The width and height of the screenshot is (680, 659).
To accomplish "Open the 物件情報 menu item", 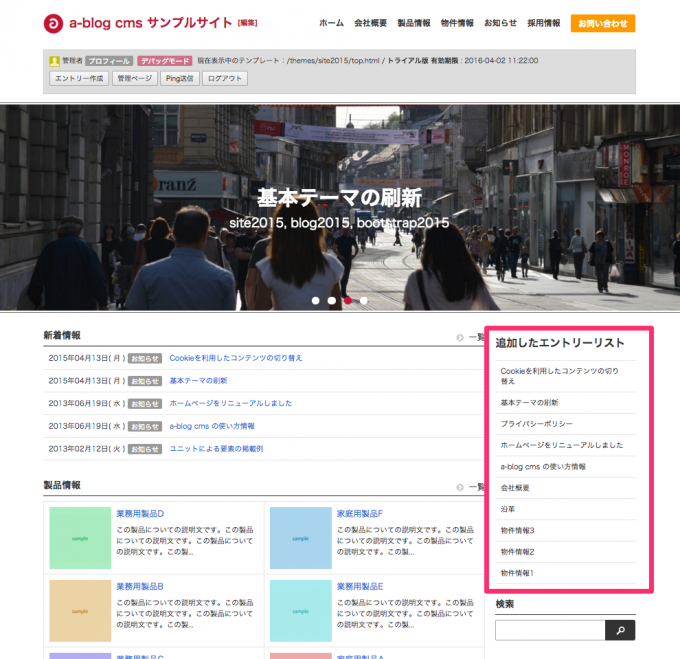I will 457,23.
